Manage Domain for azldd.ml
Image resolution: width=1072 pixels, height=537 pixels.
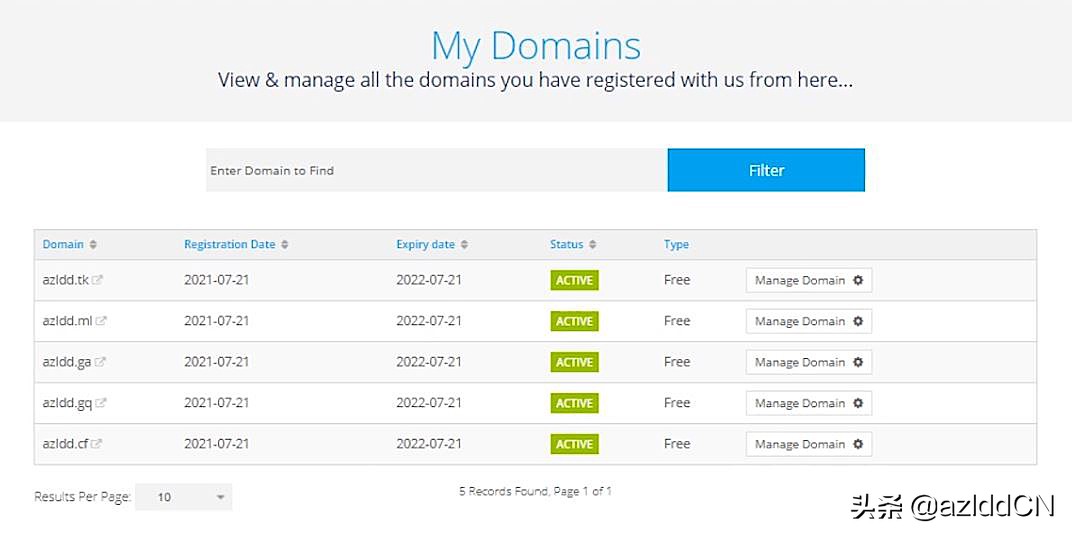(x=809, y=322)
